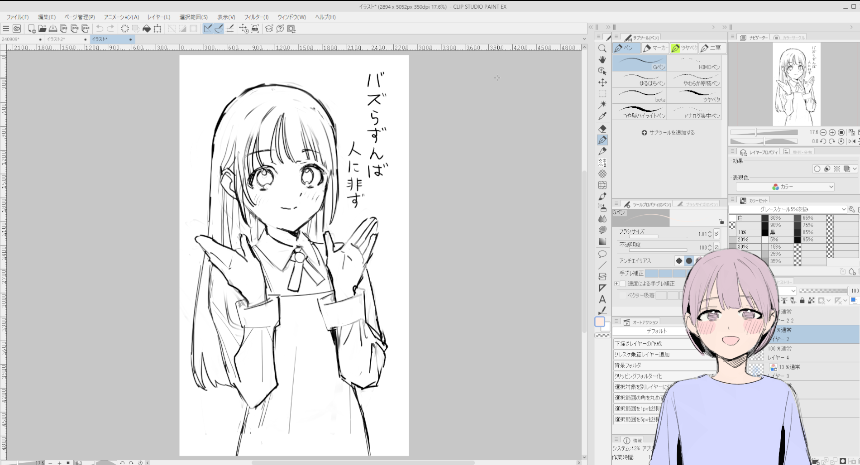The width and height of the screenshot is (860, 465).
Task: Expand the 速度による手ブレ補正 plus expander
Action: (x=616, y=283)
